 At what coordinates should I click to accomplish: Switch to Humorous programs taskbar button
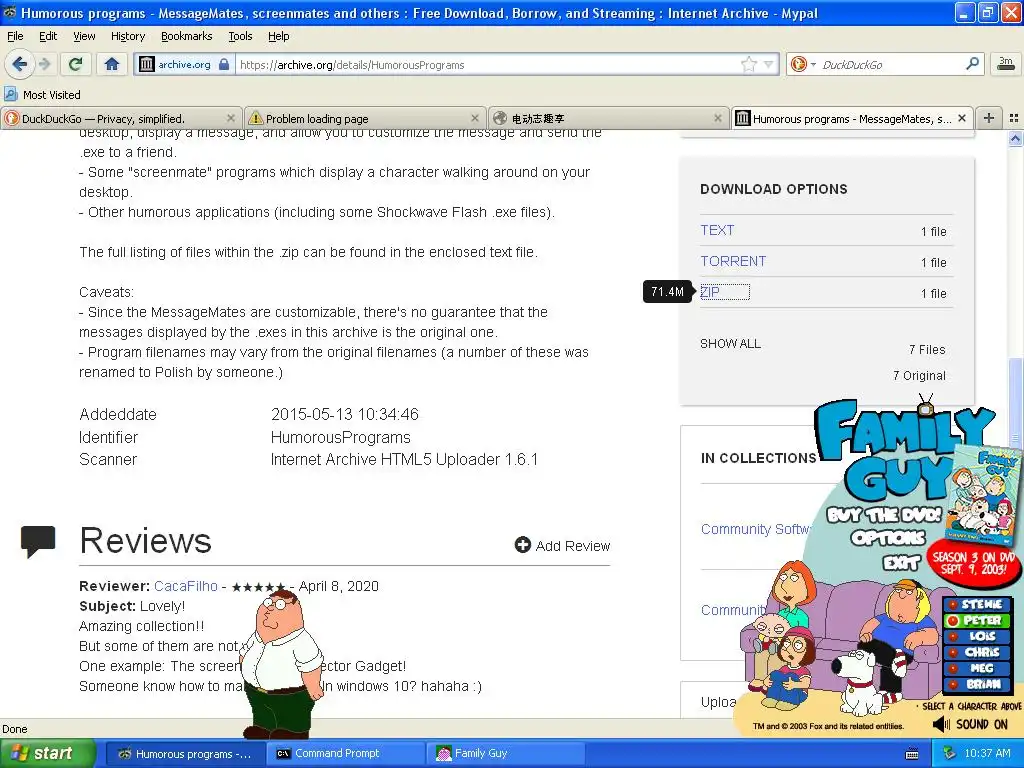pyautogui.click(x=185, y=754)
